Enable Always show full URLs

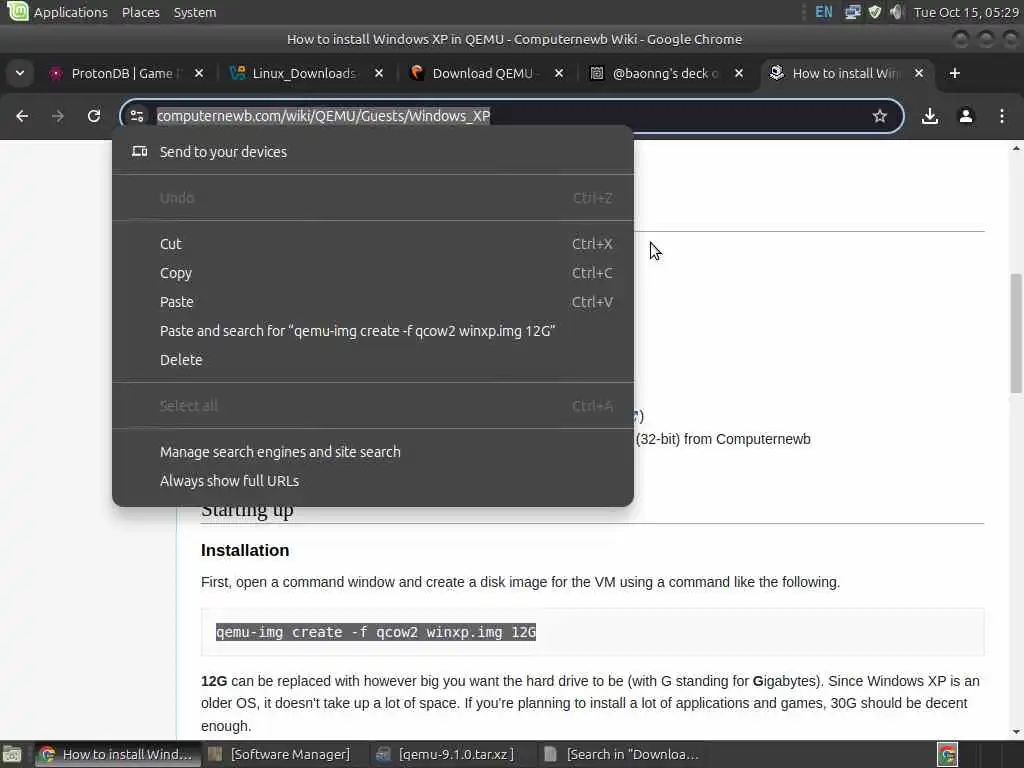click(x=373, y=481)
